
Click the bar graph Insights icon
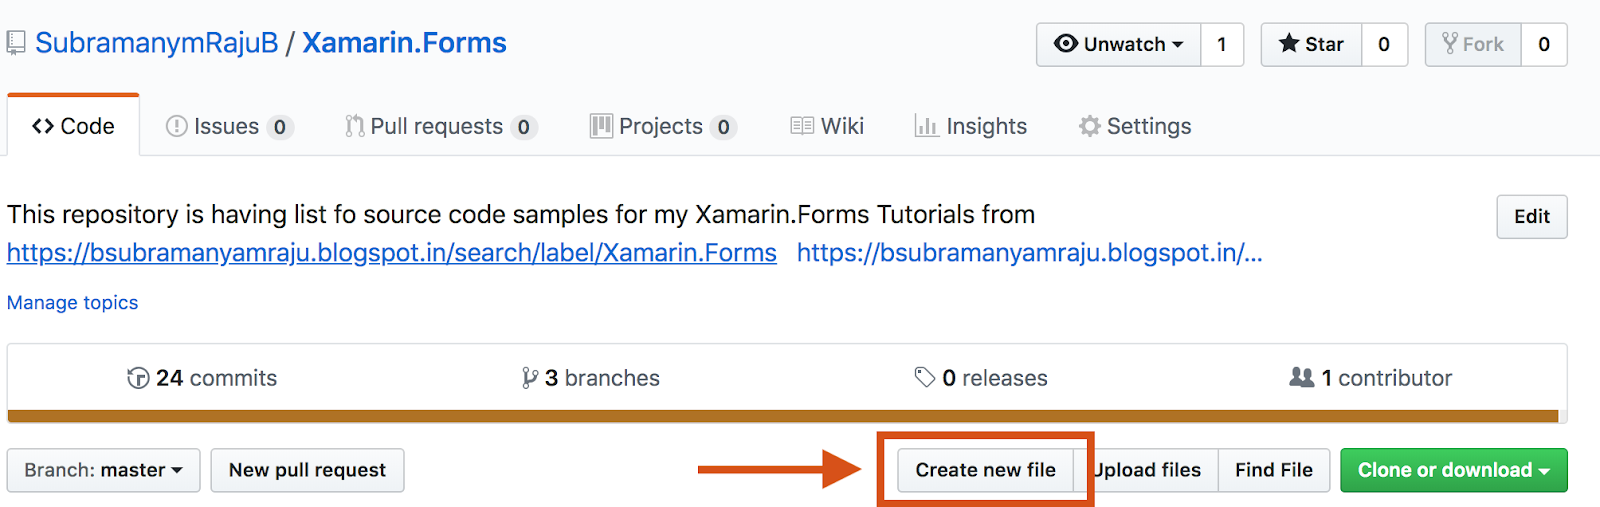point(926,126)
